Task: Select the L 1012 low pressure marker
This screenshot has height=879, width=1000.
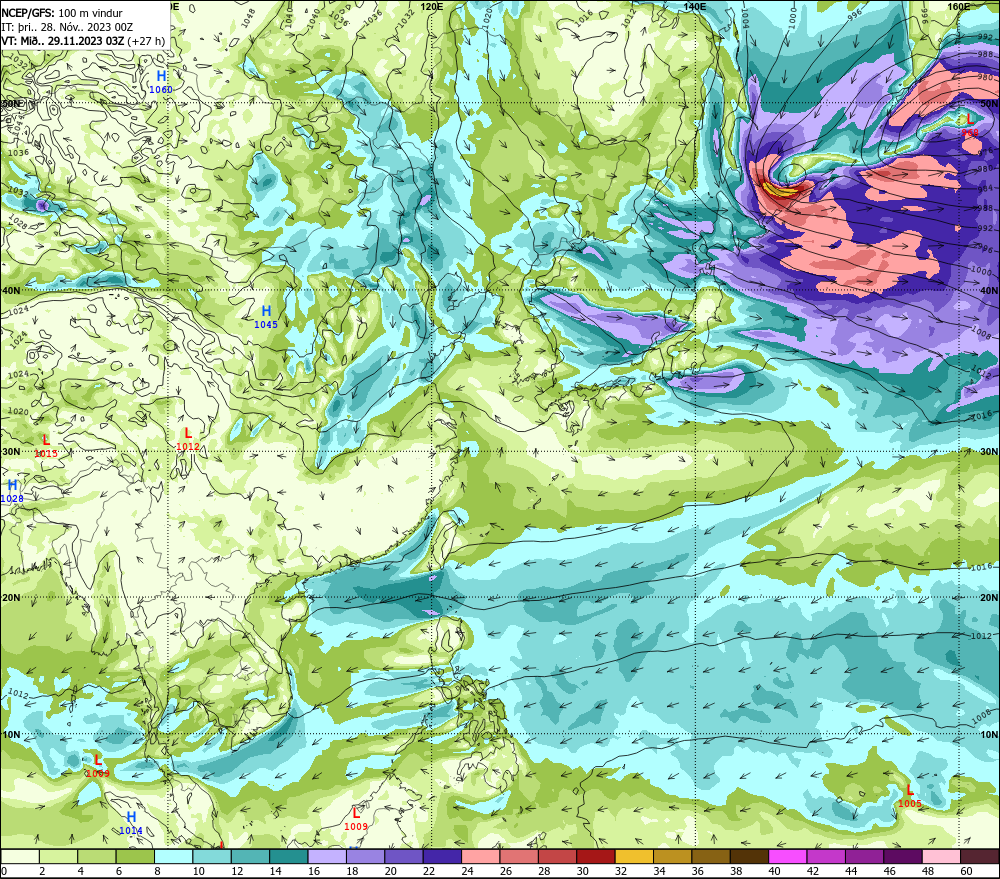Action: (188, 440)
